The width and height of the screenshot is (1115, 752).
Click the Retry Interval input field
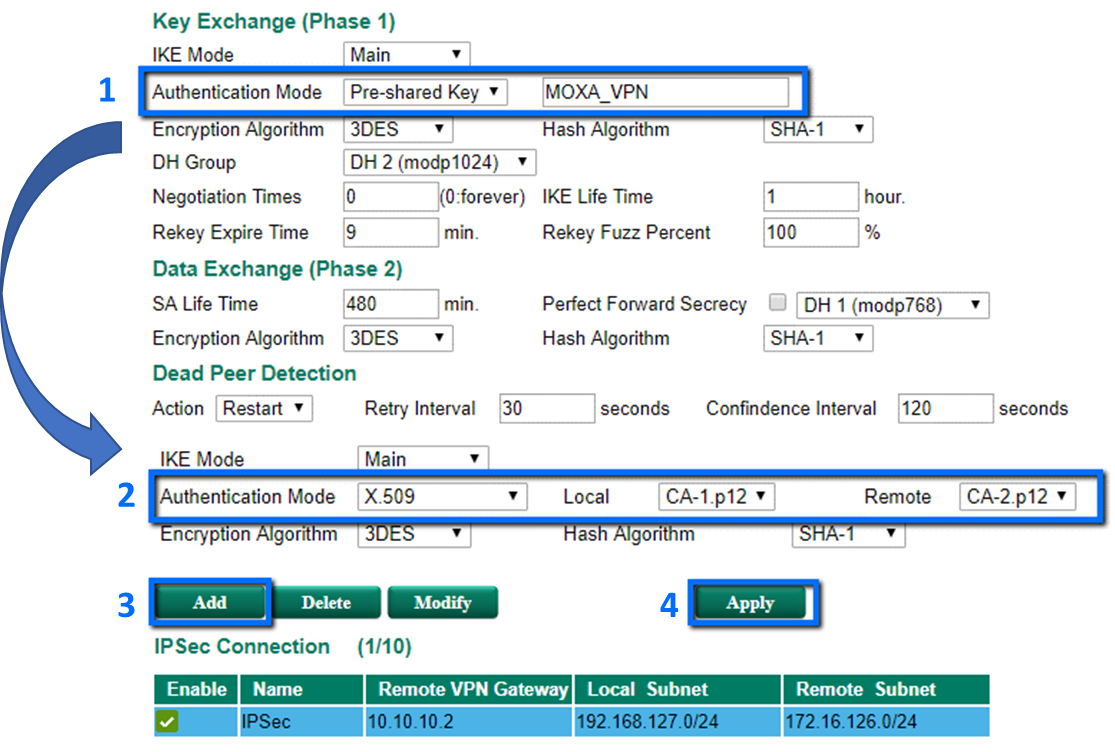(547, 408)
